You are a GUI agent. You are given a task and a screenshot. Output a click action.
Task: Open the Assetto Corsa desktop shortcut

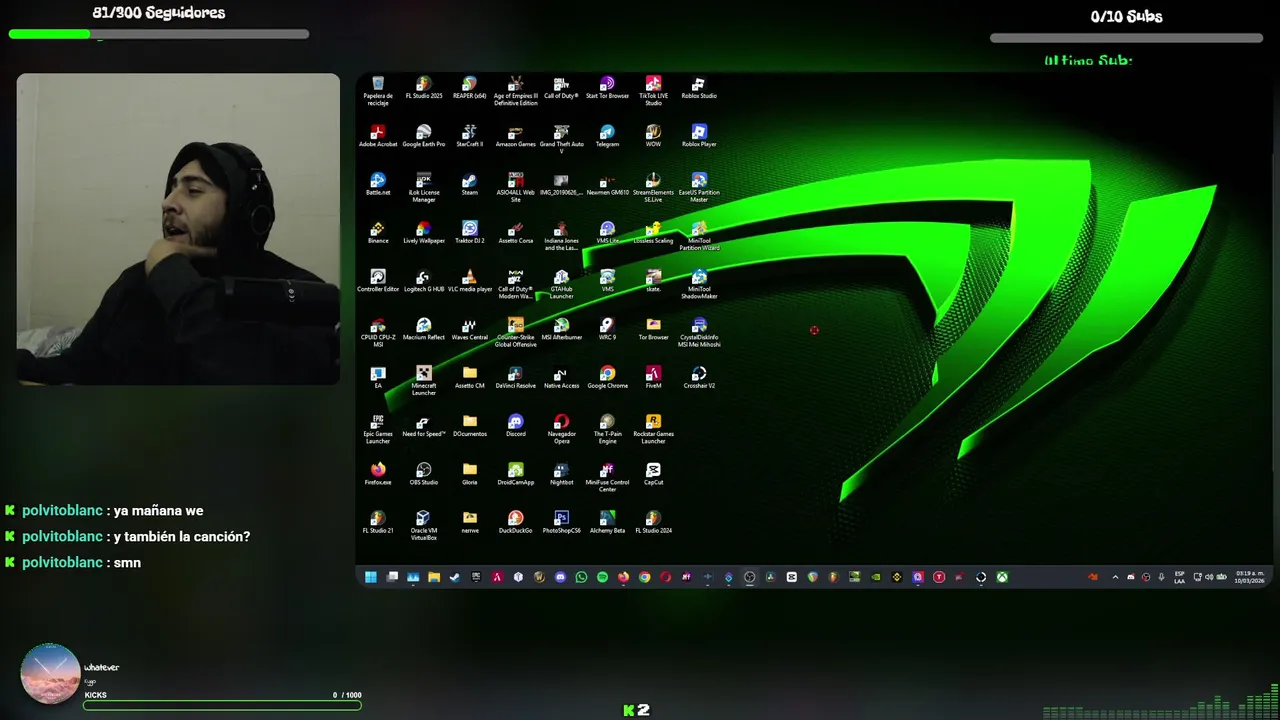[x=516, y=232]
